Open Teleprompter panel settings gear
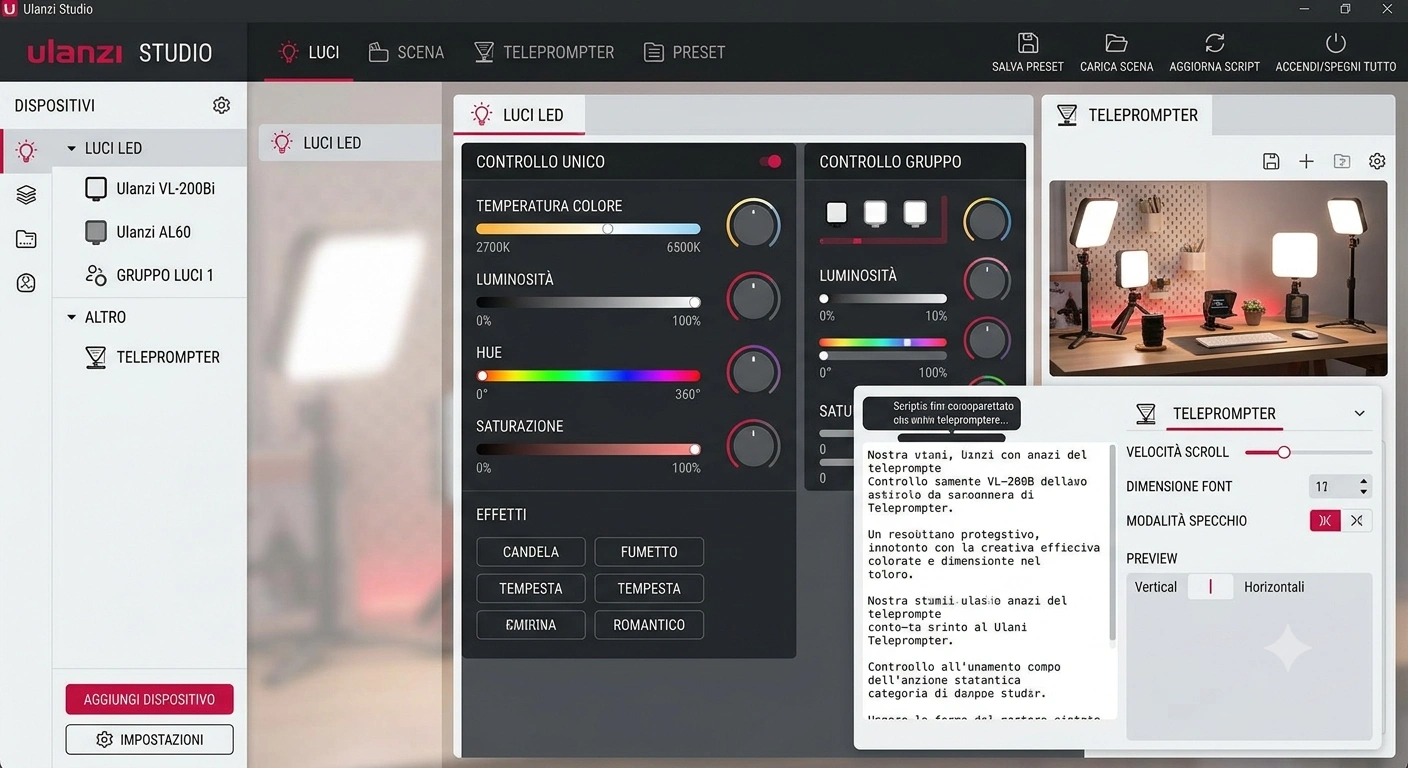Screen dimensions: 1408x768 click(1377, 161)
